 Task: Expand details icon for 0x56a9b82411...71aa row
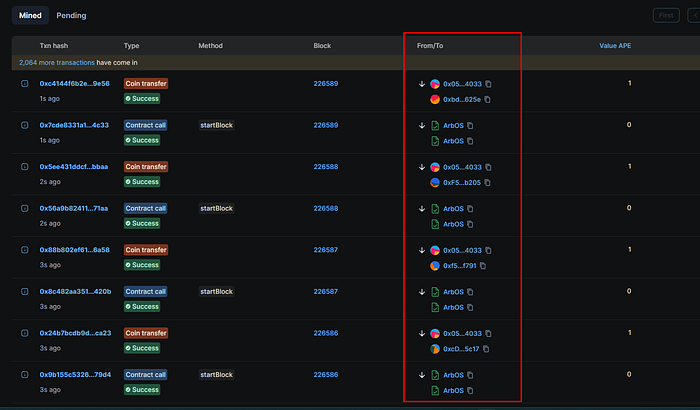25,208
